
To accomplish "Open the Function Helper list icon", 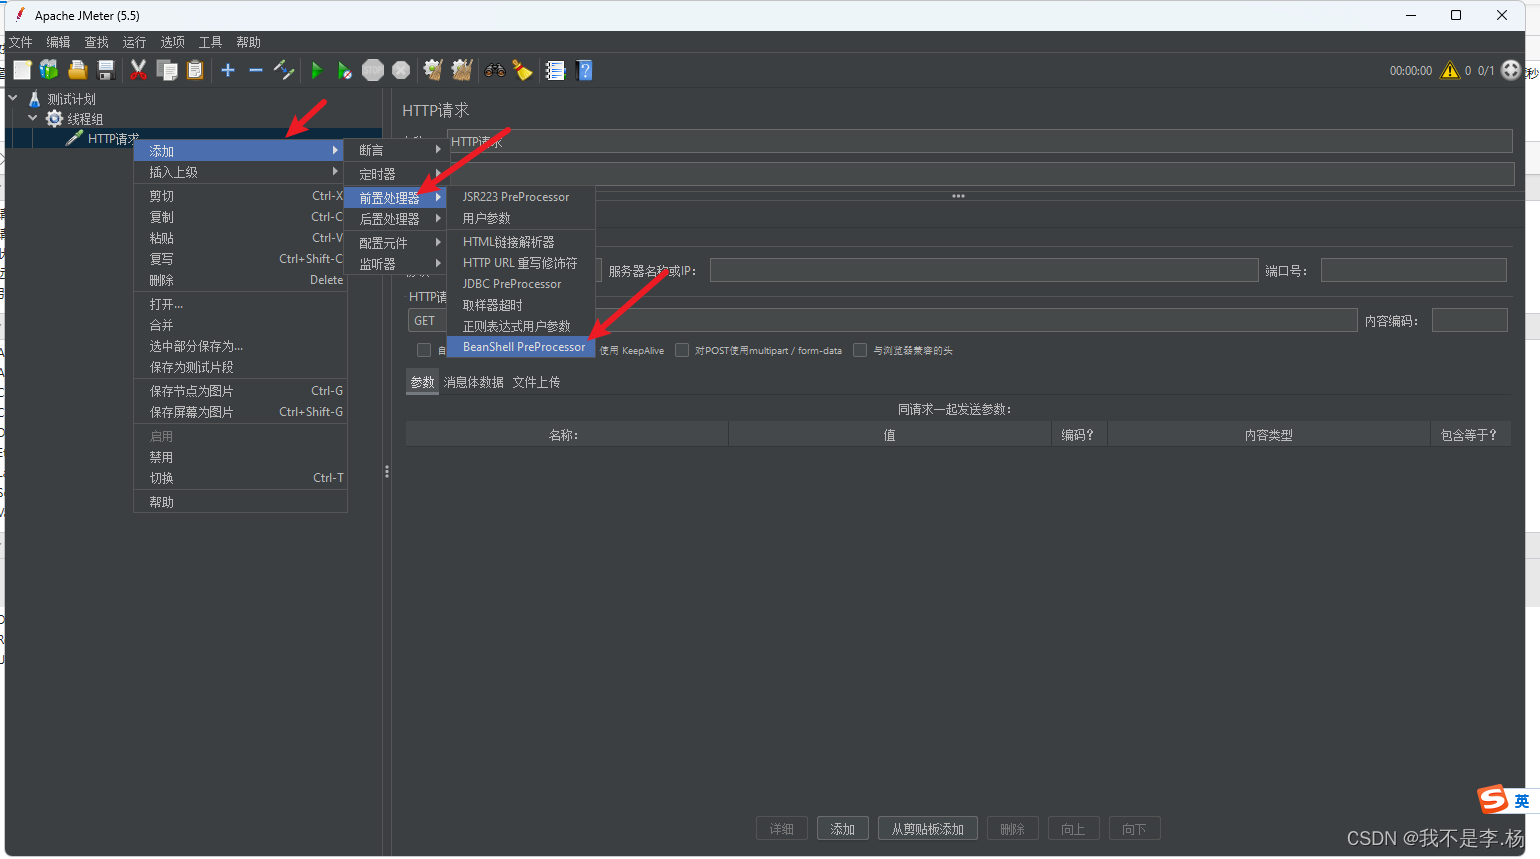I will (555, 70).
